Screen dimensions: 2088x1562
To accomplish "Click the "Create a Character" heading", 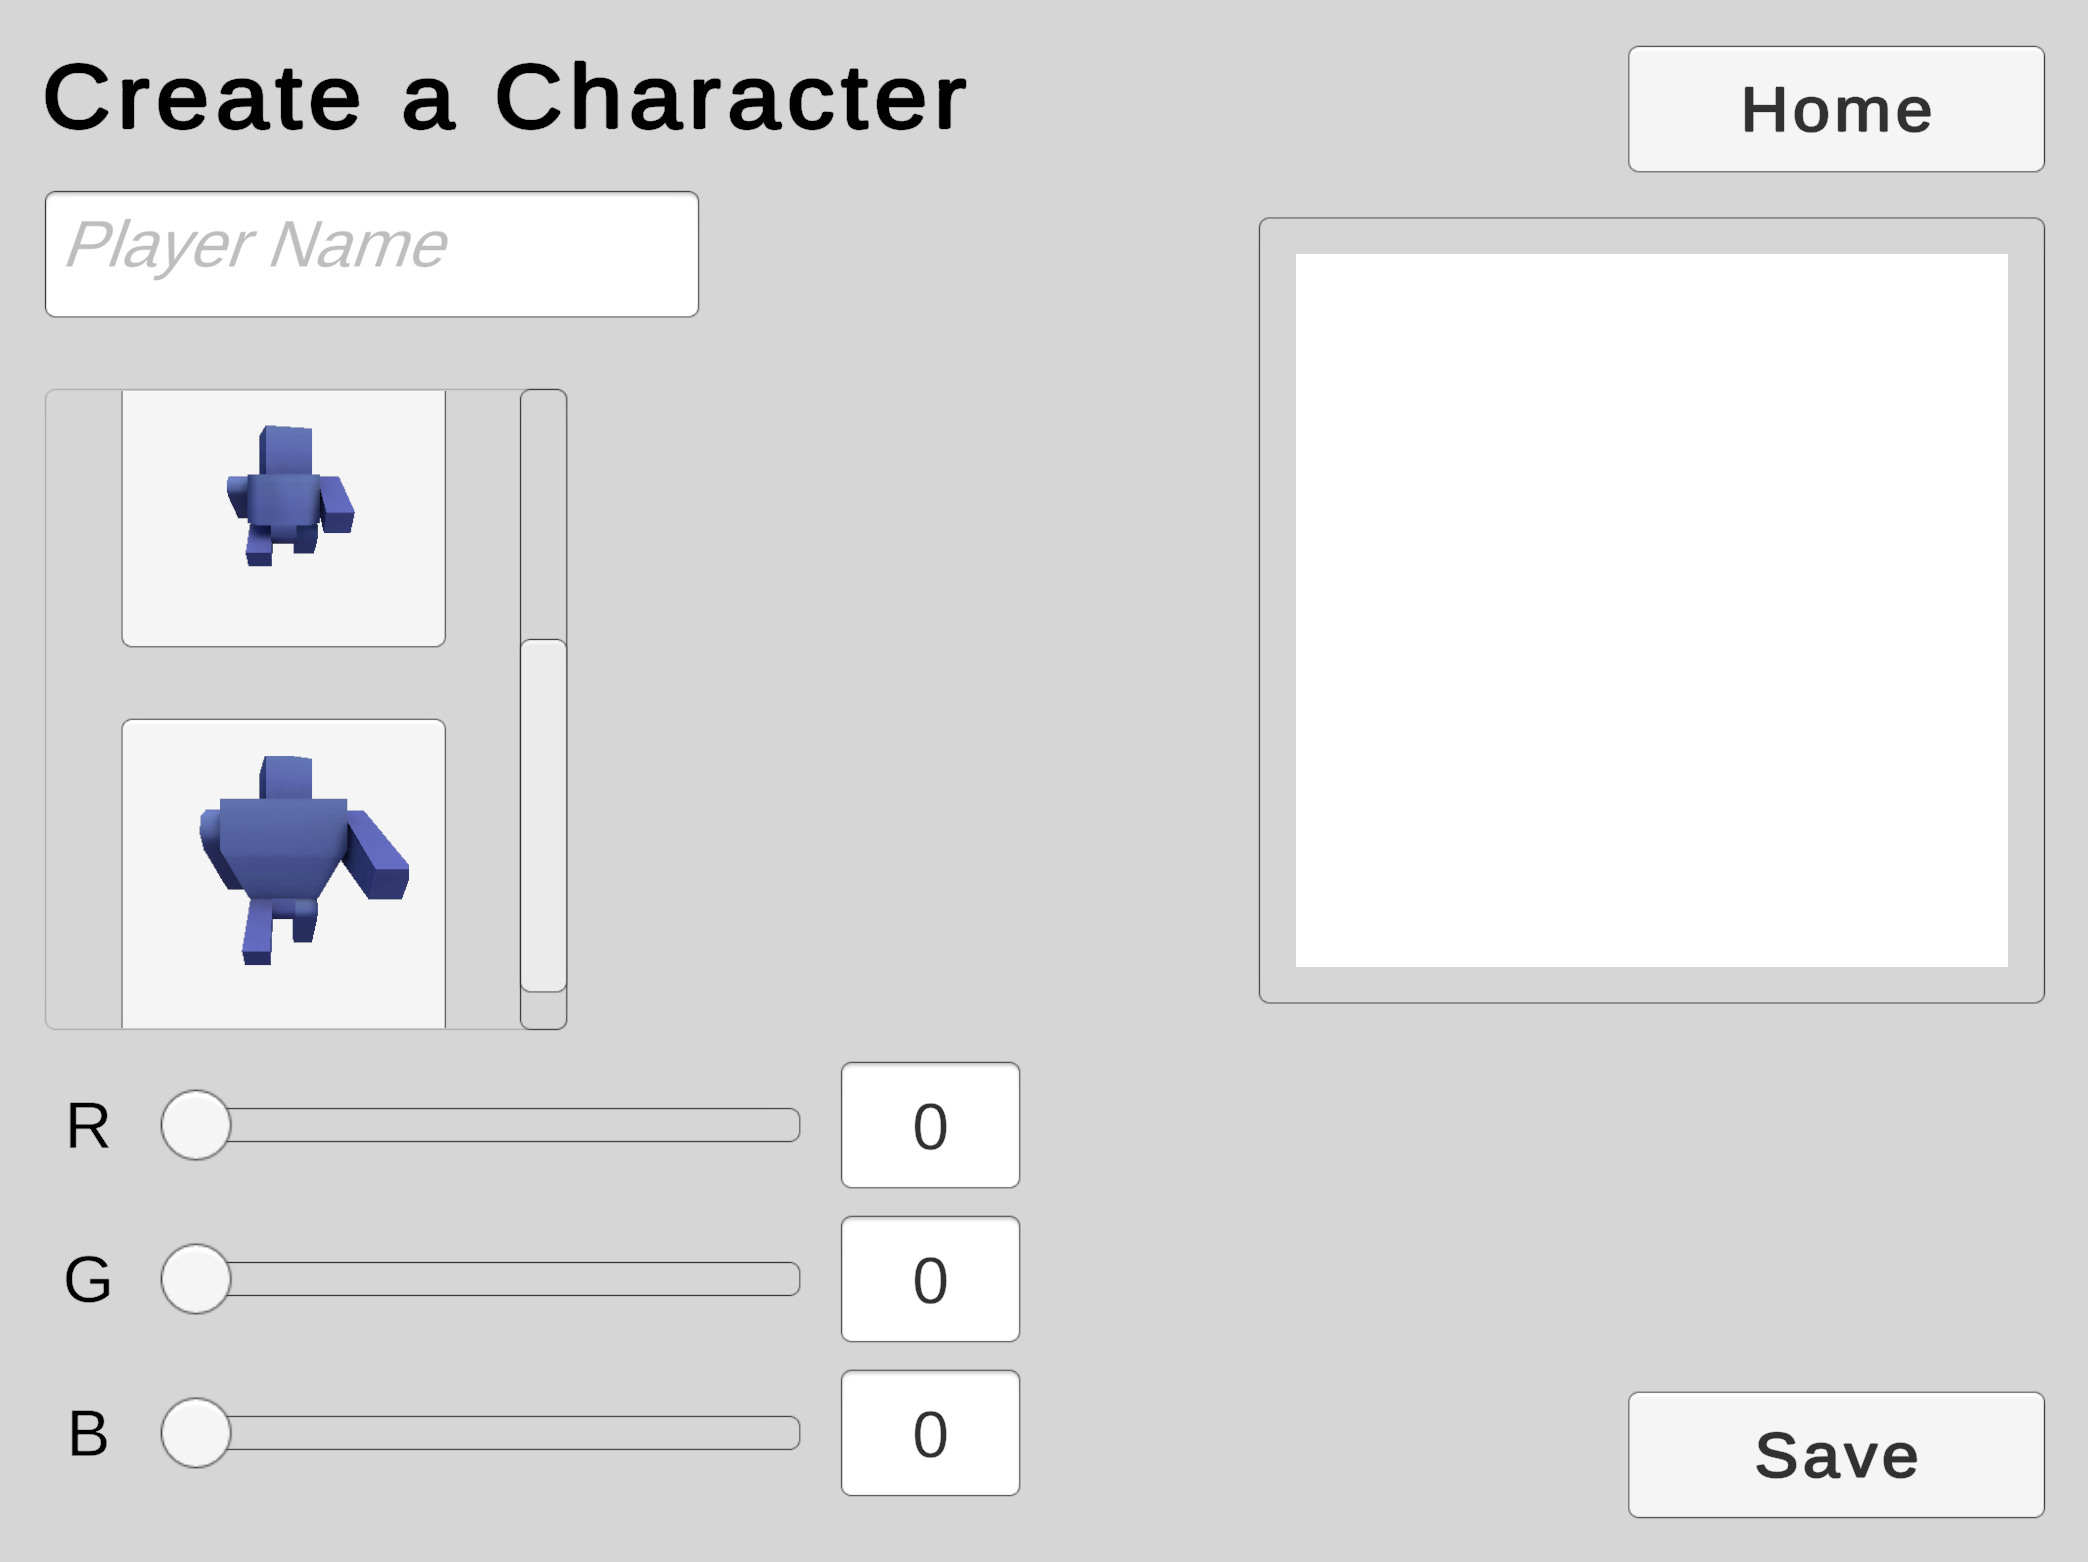I will [x=505, y=97].
